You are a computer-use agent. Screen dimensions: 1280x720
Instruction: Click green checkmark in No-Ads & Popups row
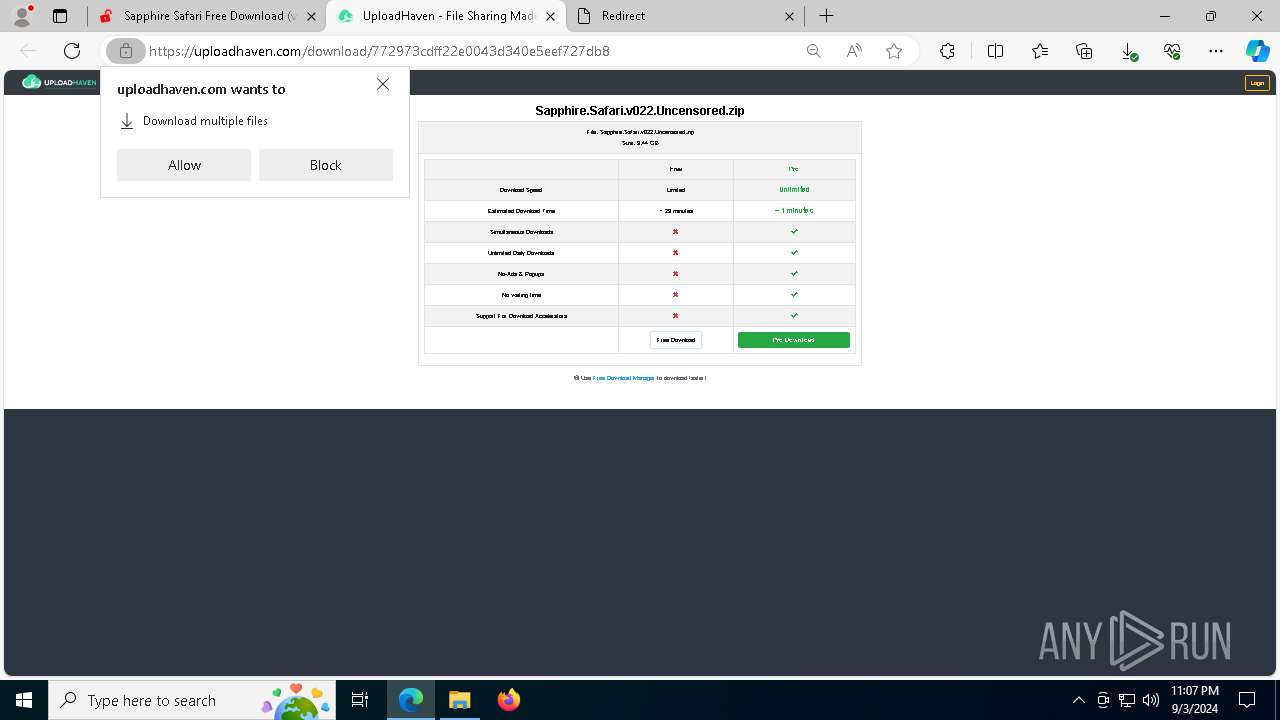[794, 274]
